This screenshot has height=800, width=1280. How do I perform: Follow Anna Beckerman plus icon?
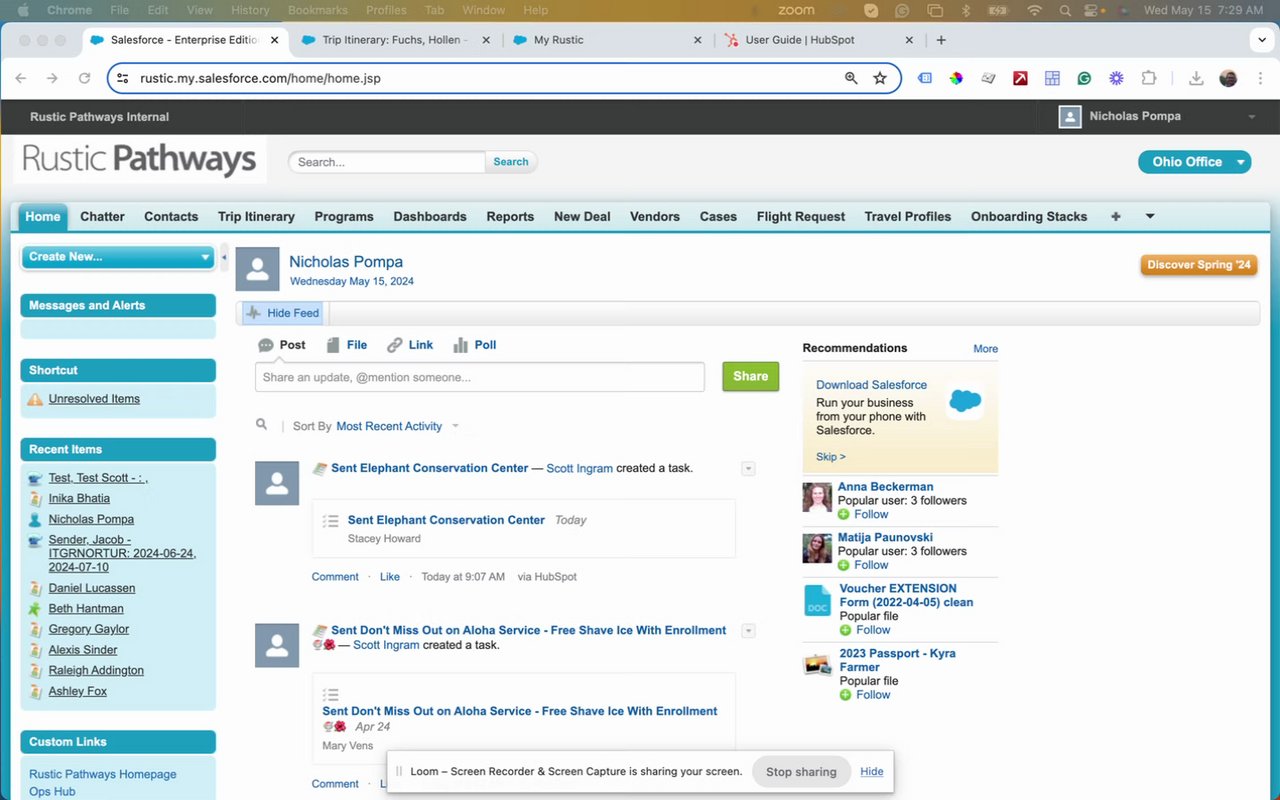tap(844, 514)
